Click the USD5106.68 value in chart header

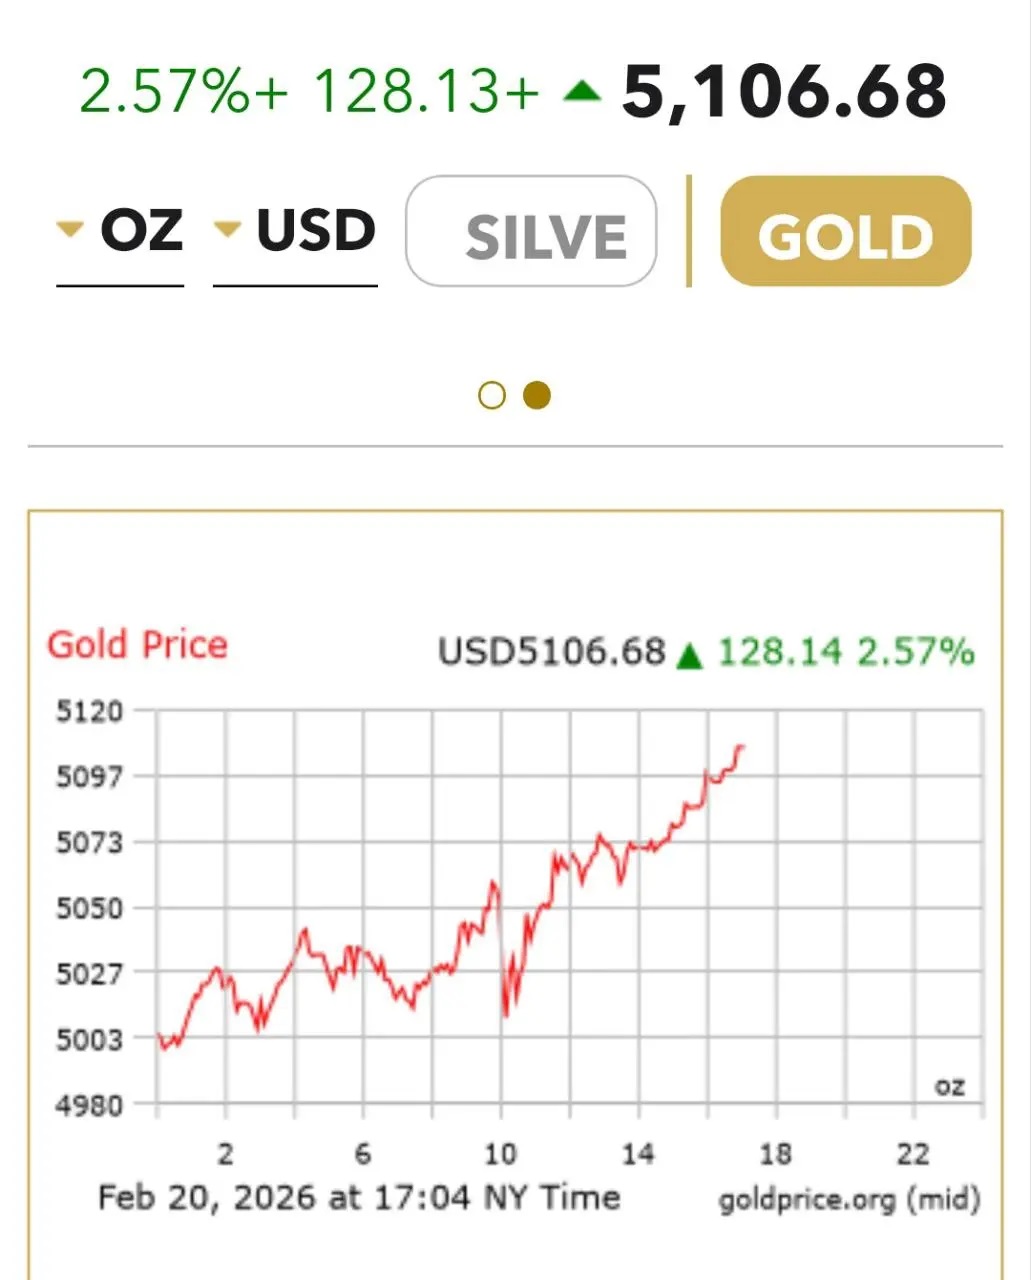click(x=551, y=652)
